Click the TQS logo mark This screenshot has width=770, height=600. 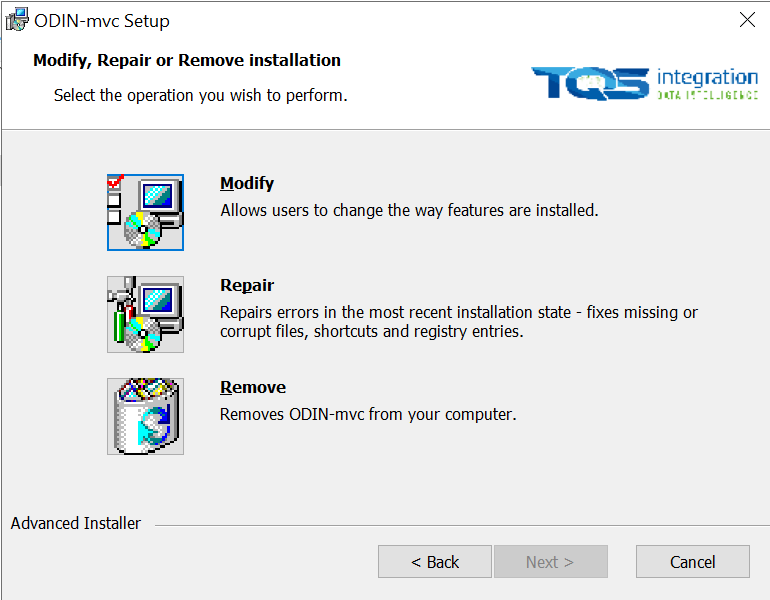pos(590,83)
